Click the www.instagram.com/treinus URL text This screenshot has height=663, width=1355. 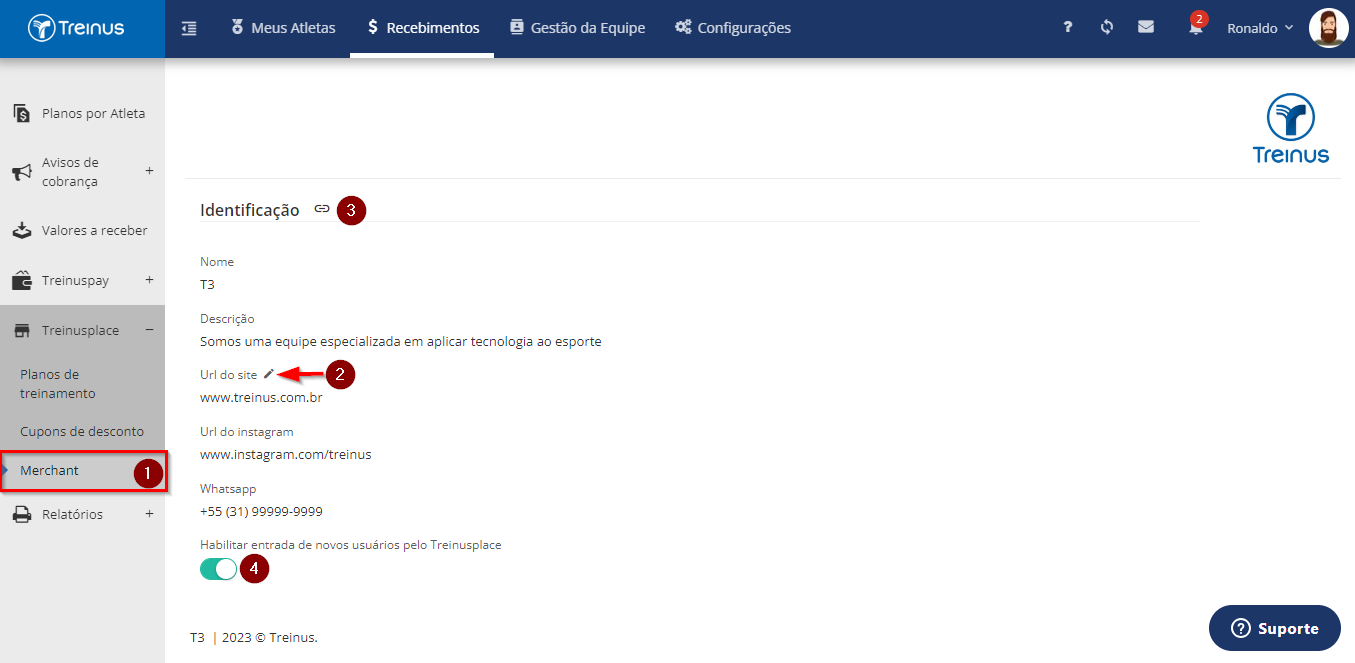pos(286,455)
